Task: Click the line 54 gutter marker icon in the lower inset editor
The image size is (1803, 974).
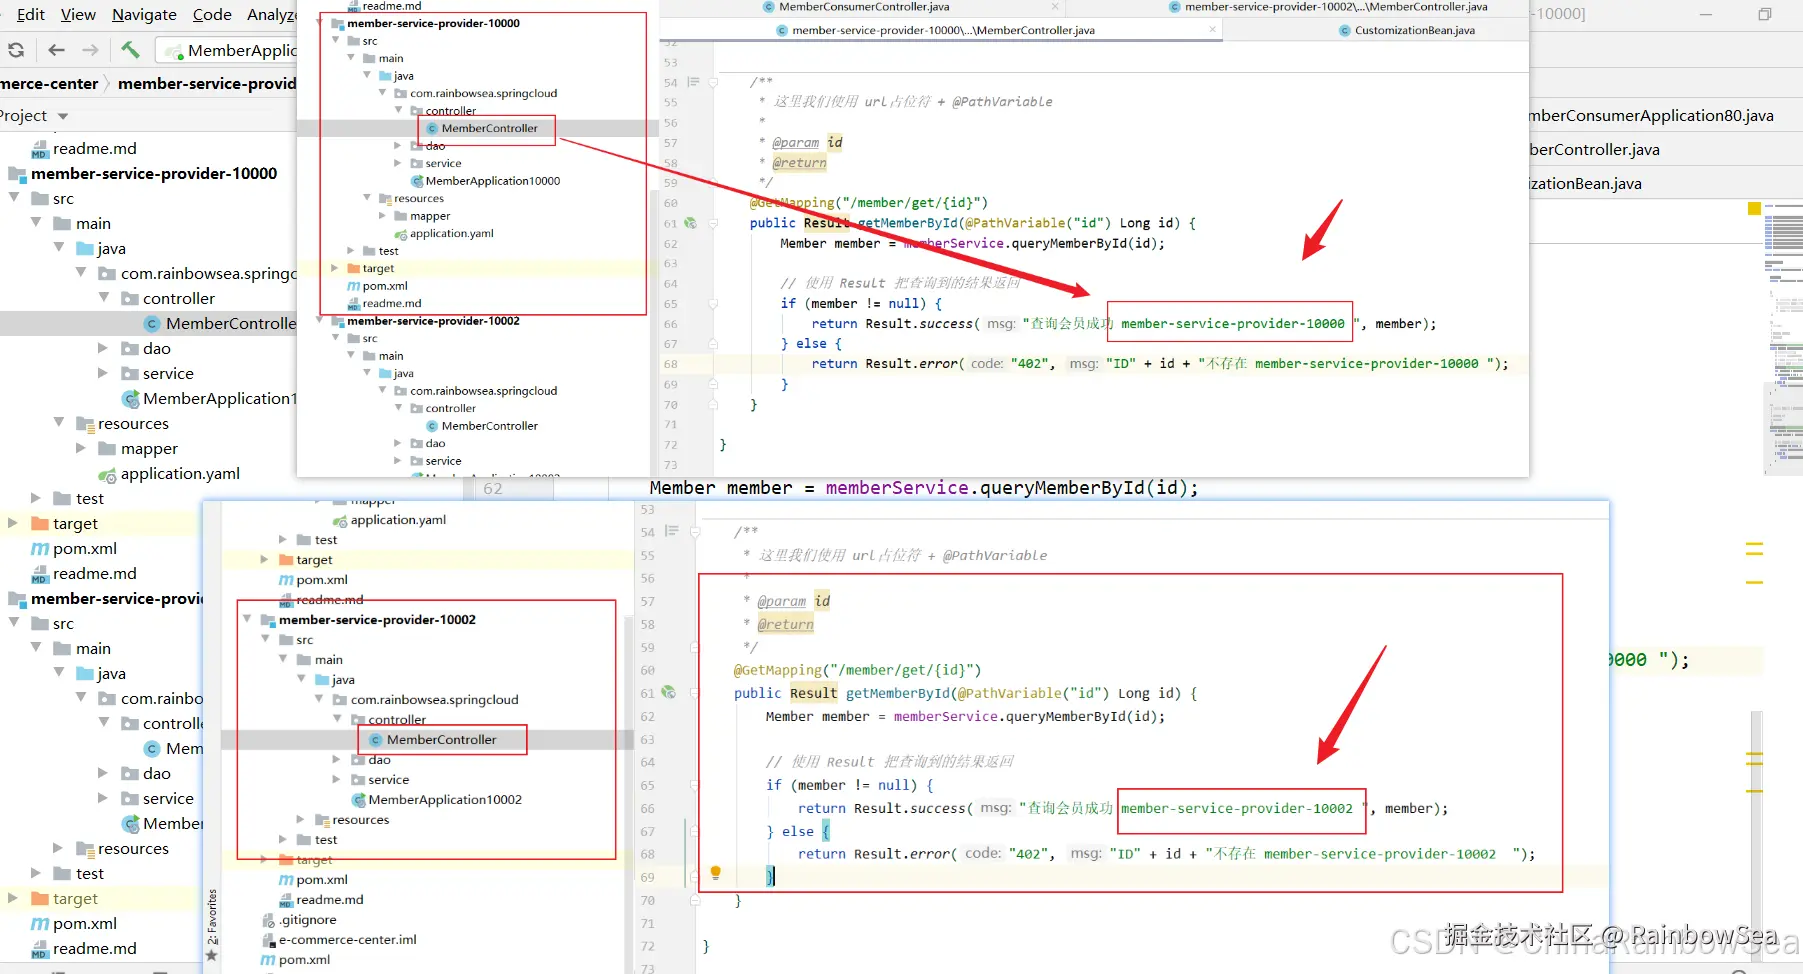Action: click(671, 531)
